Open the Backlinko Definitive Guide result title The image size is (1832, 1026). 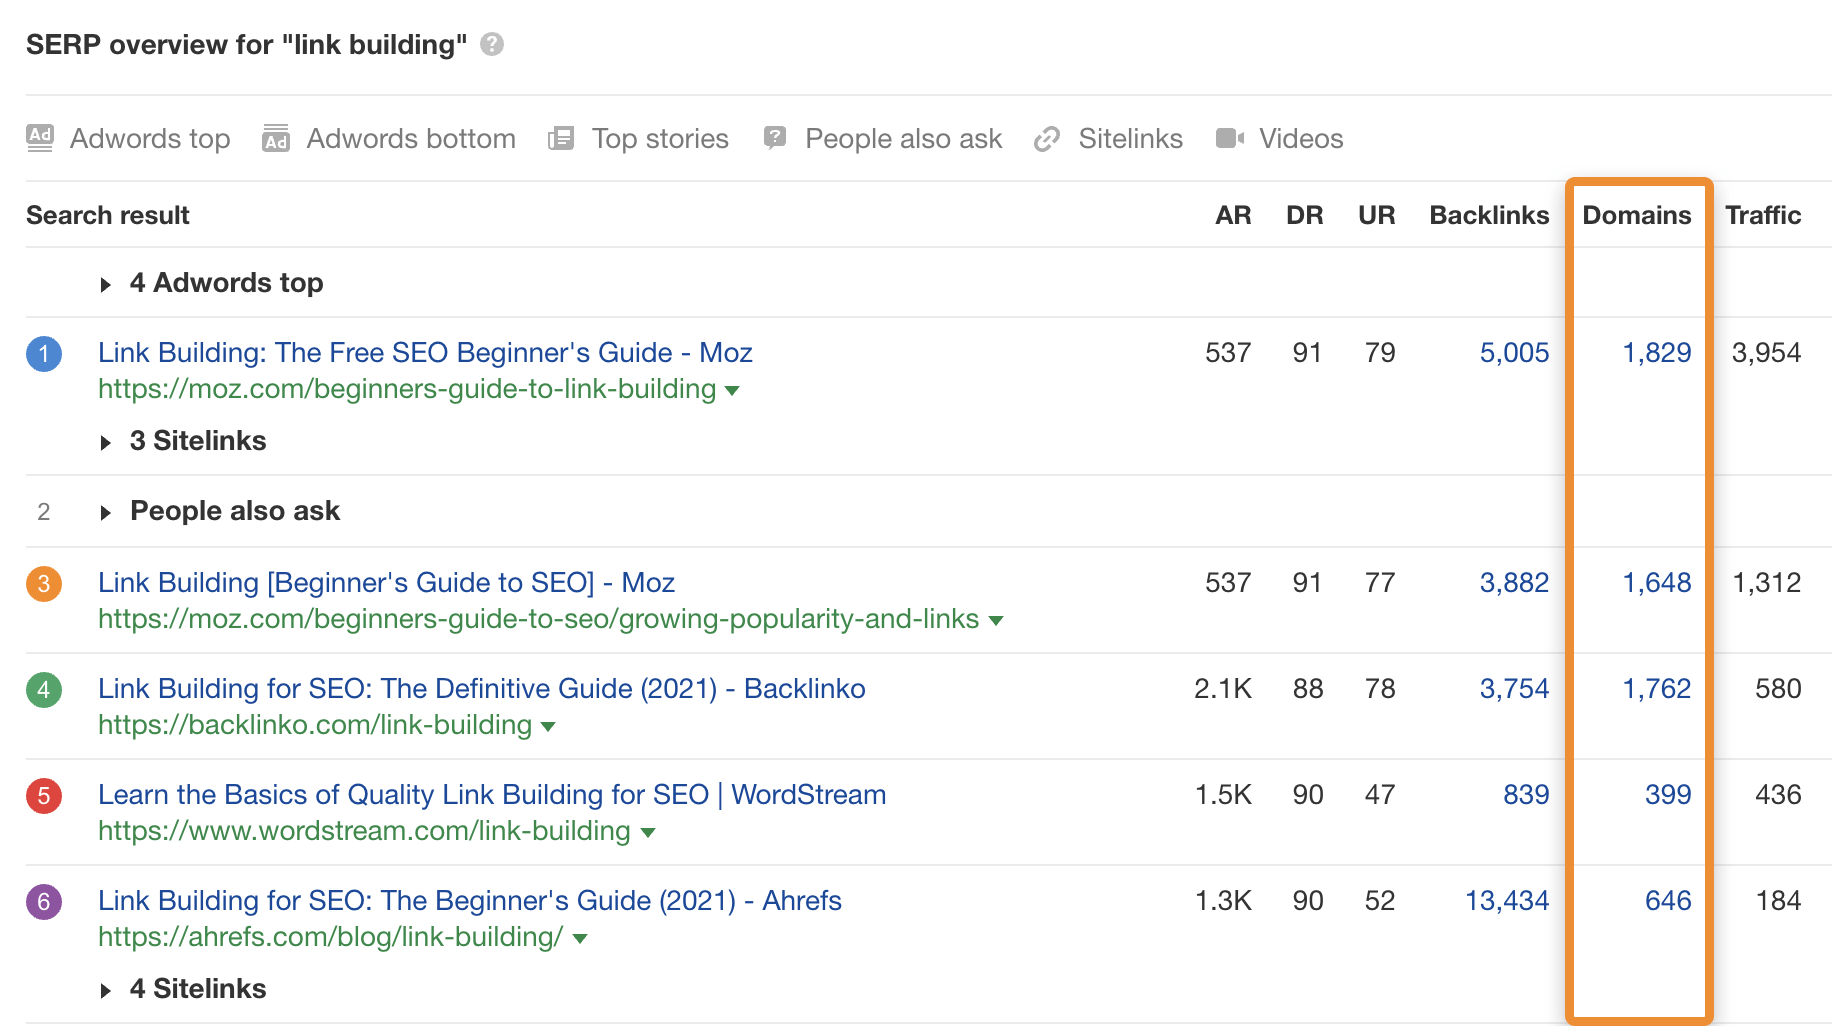pyautogui.click(x=481, y=689)
